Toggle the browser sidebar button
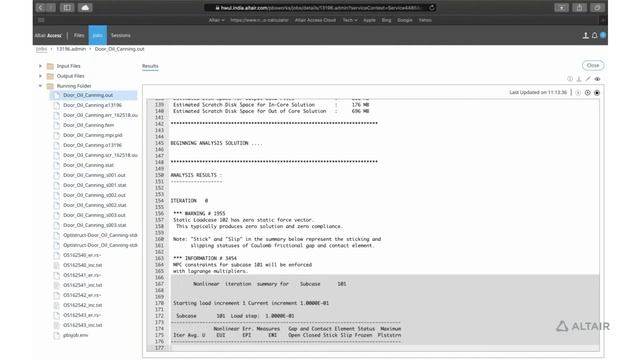Image resolution: width=640 pixels, height=360 pixels. tap(67, 7)
